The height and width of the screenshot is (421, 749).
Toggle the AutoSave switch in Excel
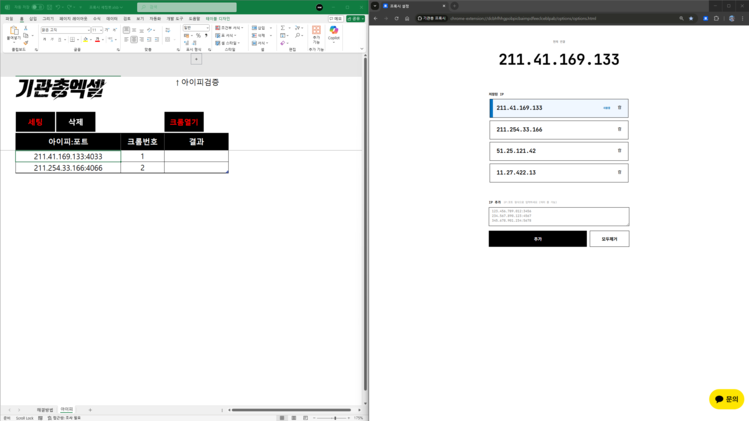(x=38, y=7)
